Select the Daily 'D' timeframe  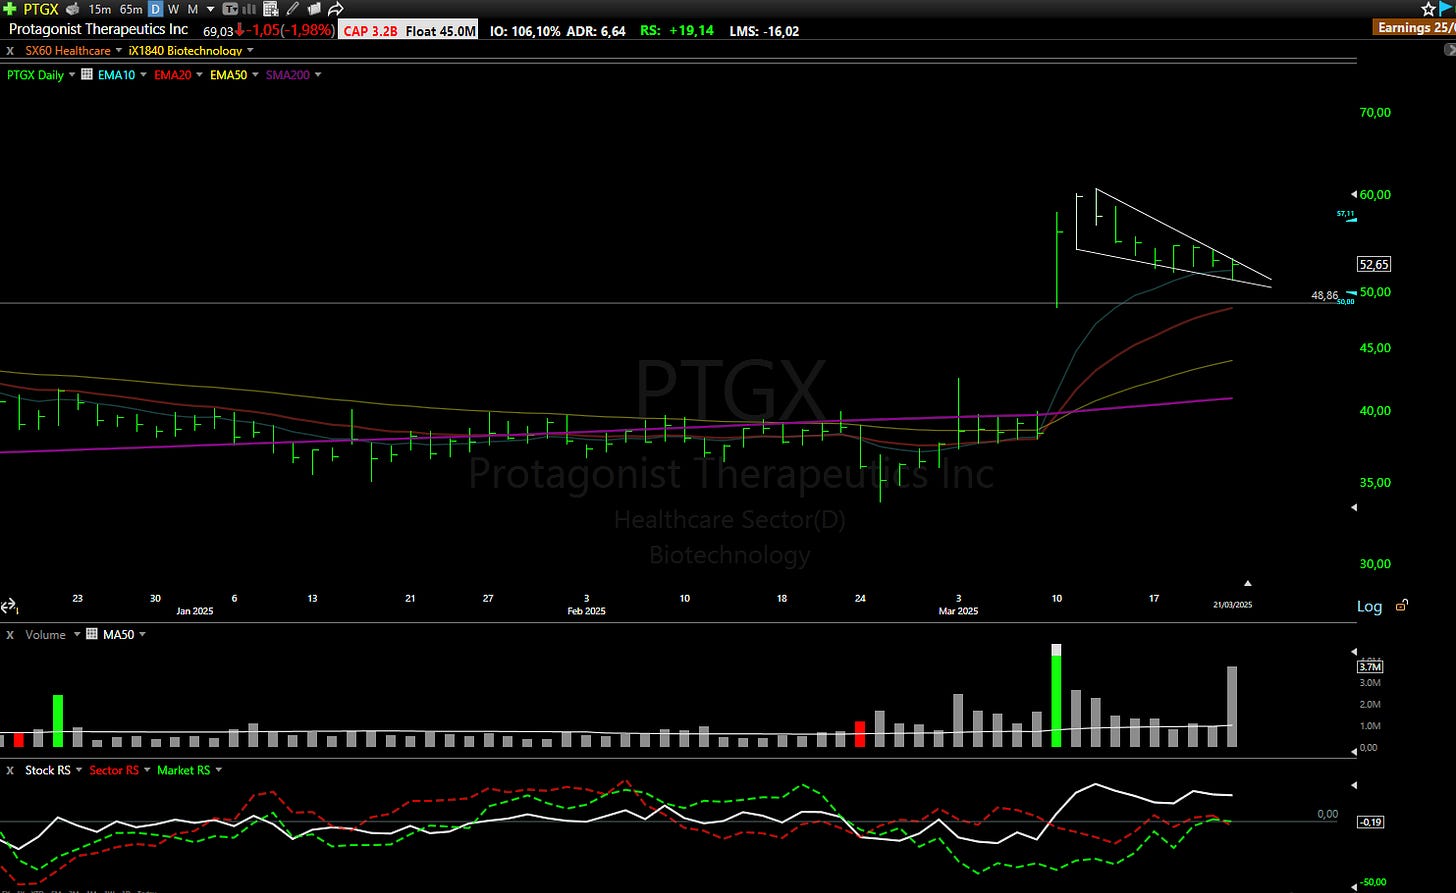pyautogui.click(x=155, y=9)
